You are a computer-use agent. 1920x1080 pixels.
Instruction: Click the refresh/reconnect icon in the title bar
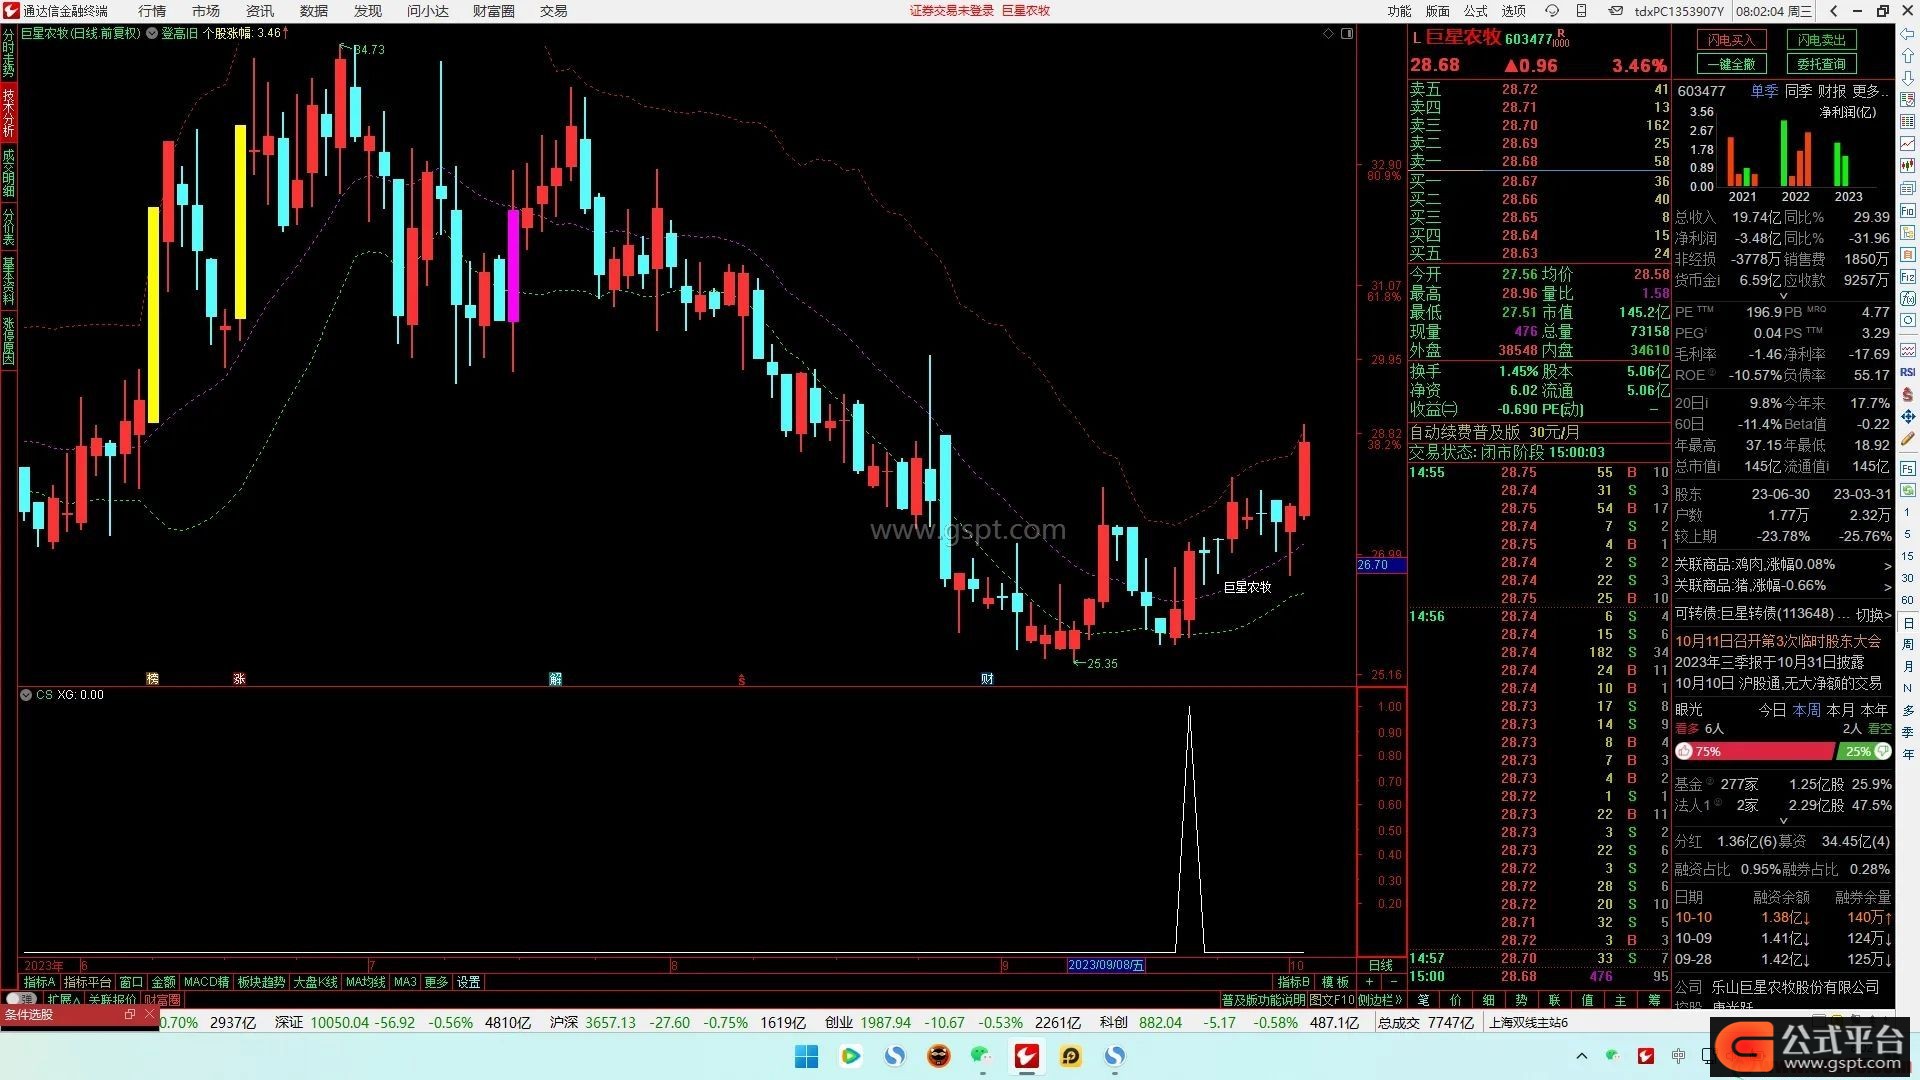click(1552, 11)
